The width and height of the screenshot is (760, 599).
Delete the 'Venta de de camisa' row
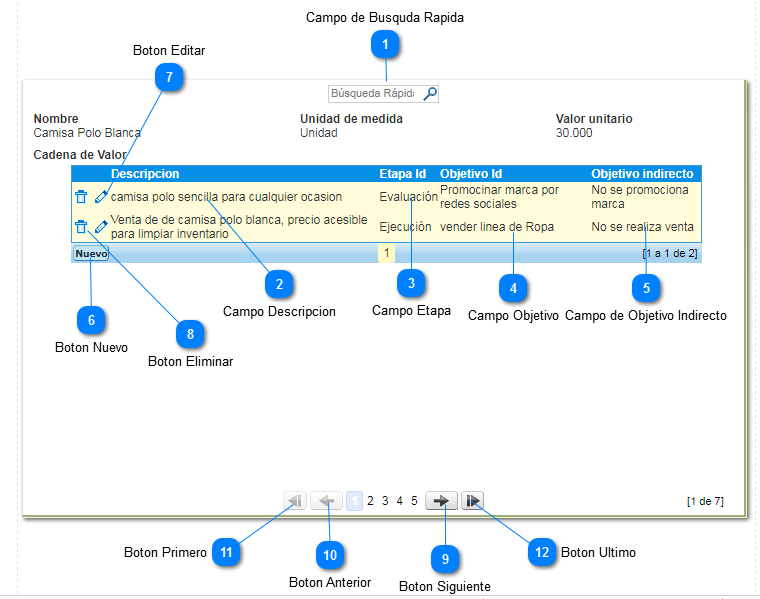(81, 226)
